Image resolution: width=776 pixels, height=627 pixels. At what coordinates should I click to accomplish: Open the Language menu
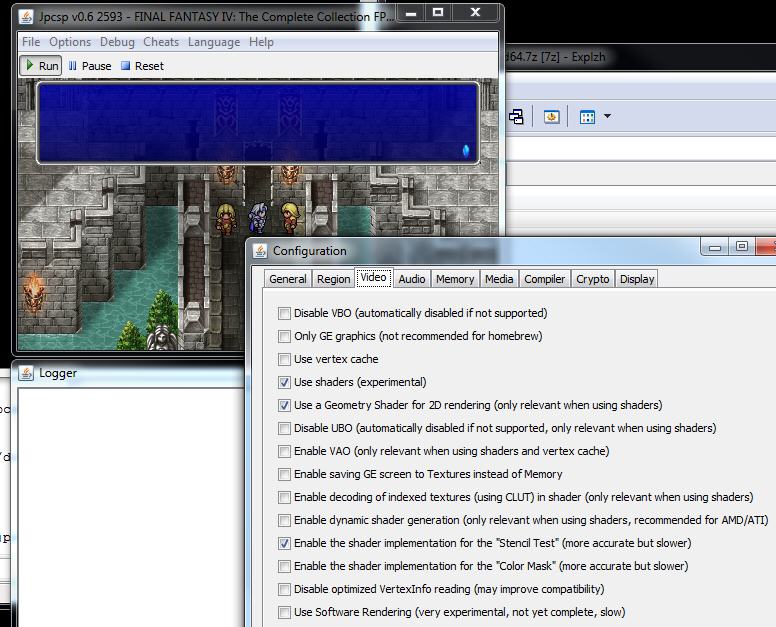pos(214,42)
